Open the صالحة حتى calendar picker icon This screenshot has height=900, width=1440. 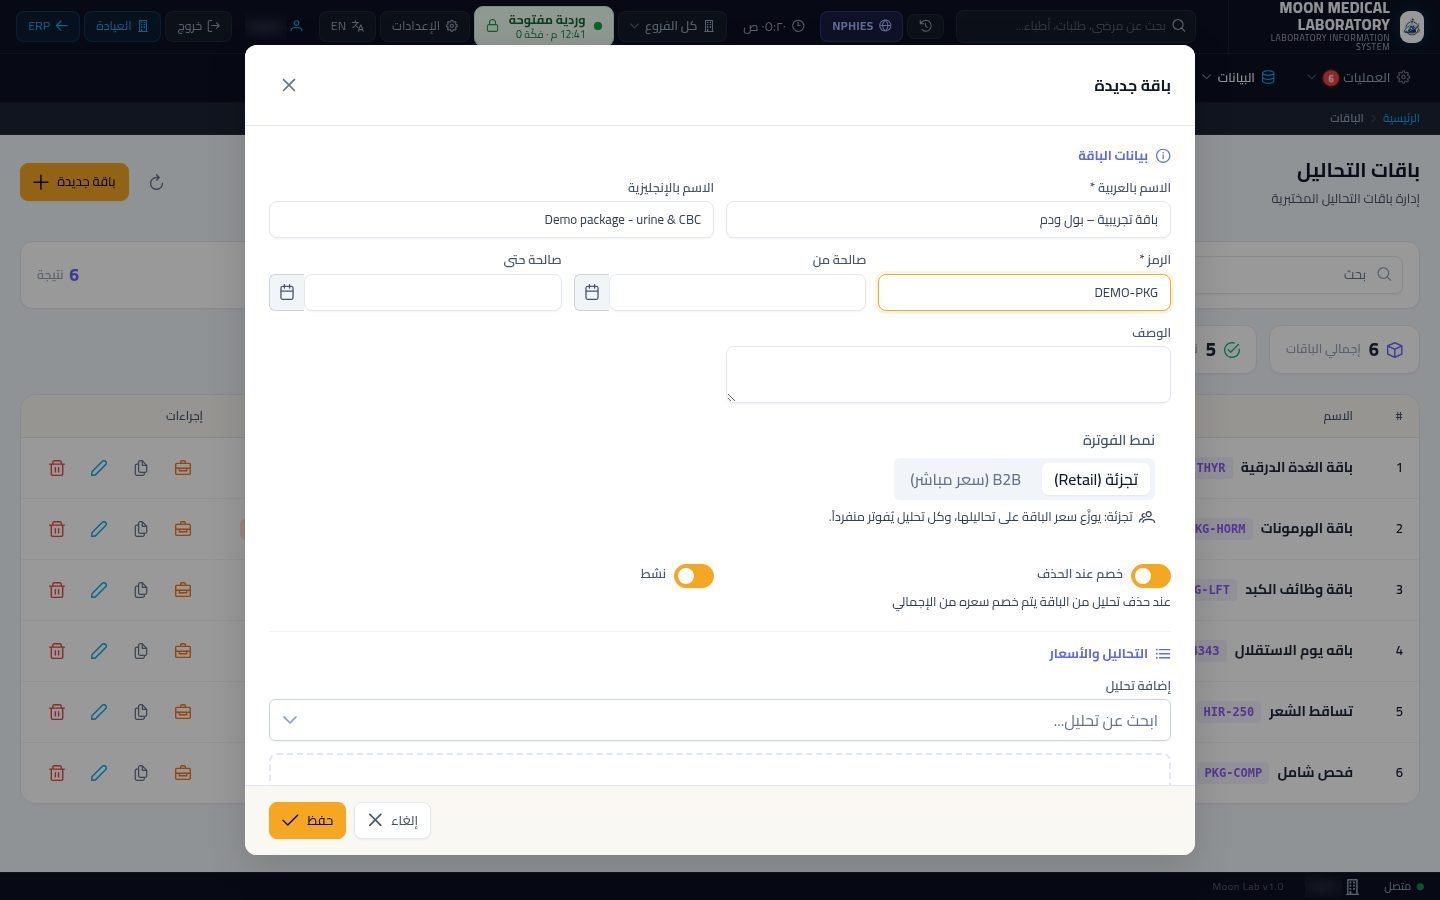point(287,292)
